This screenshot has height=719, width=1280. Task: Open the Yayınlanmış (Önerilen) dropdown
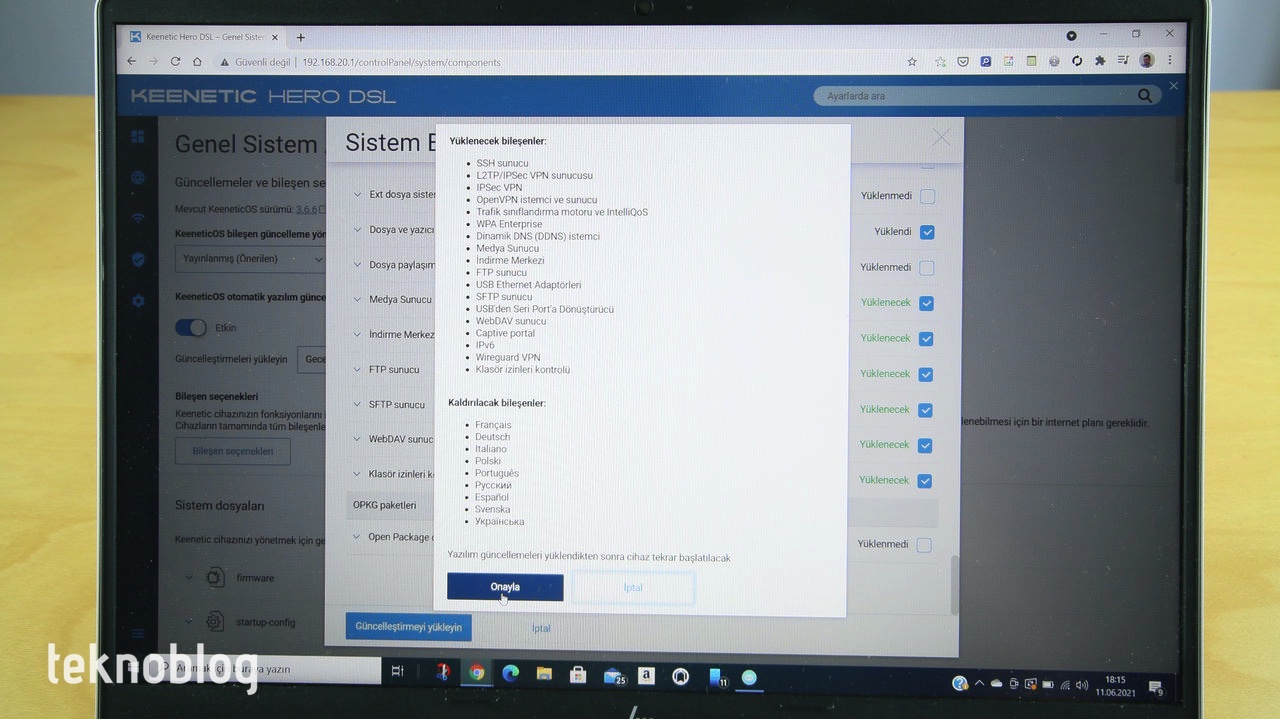(x=252, y=259)
